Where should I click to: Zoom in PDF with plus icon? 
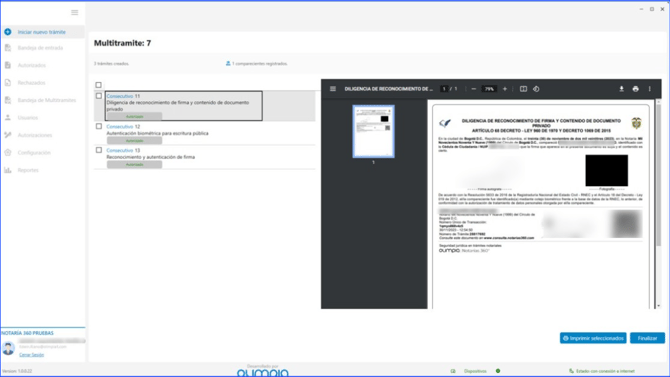point(505,89)
